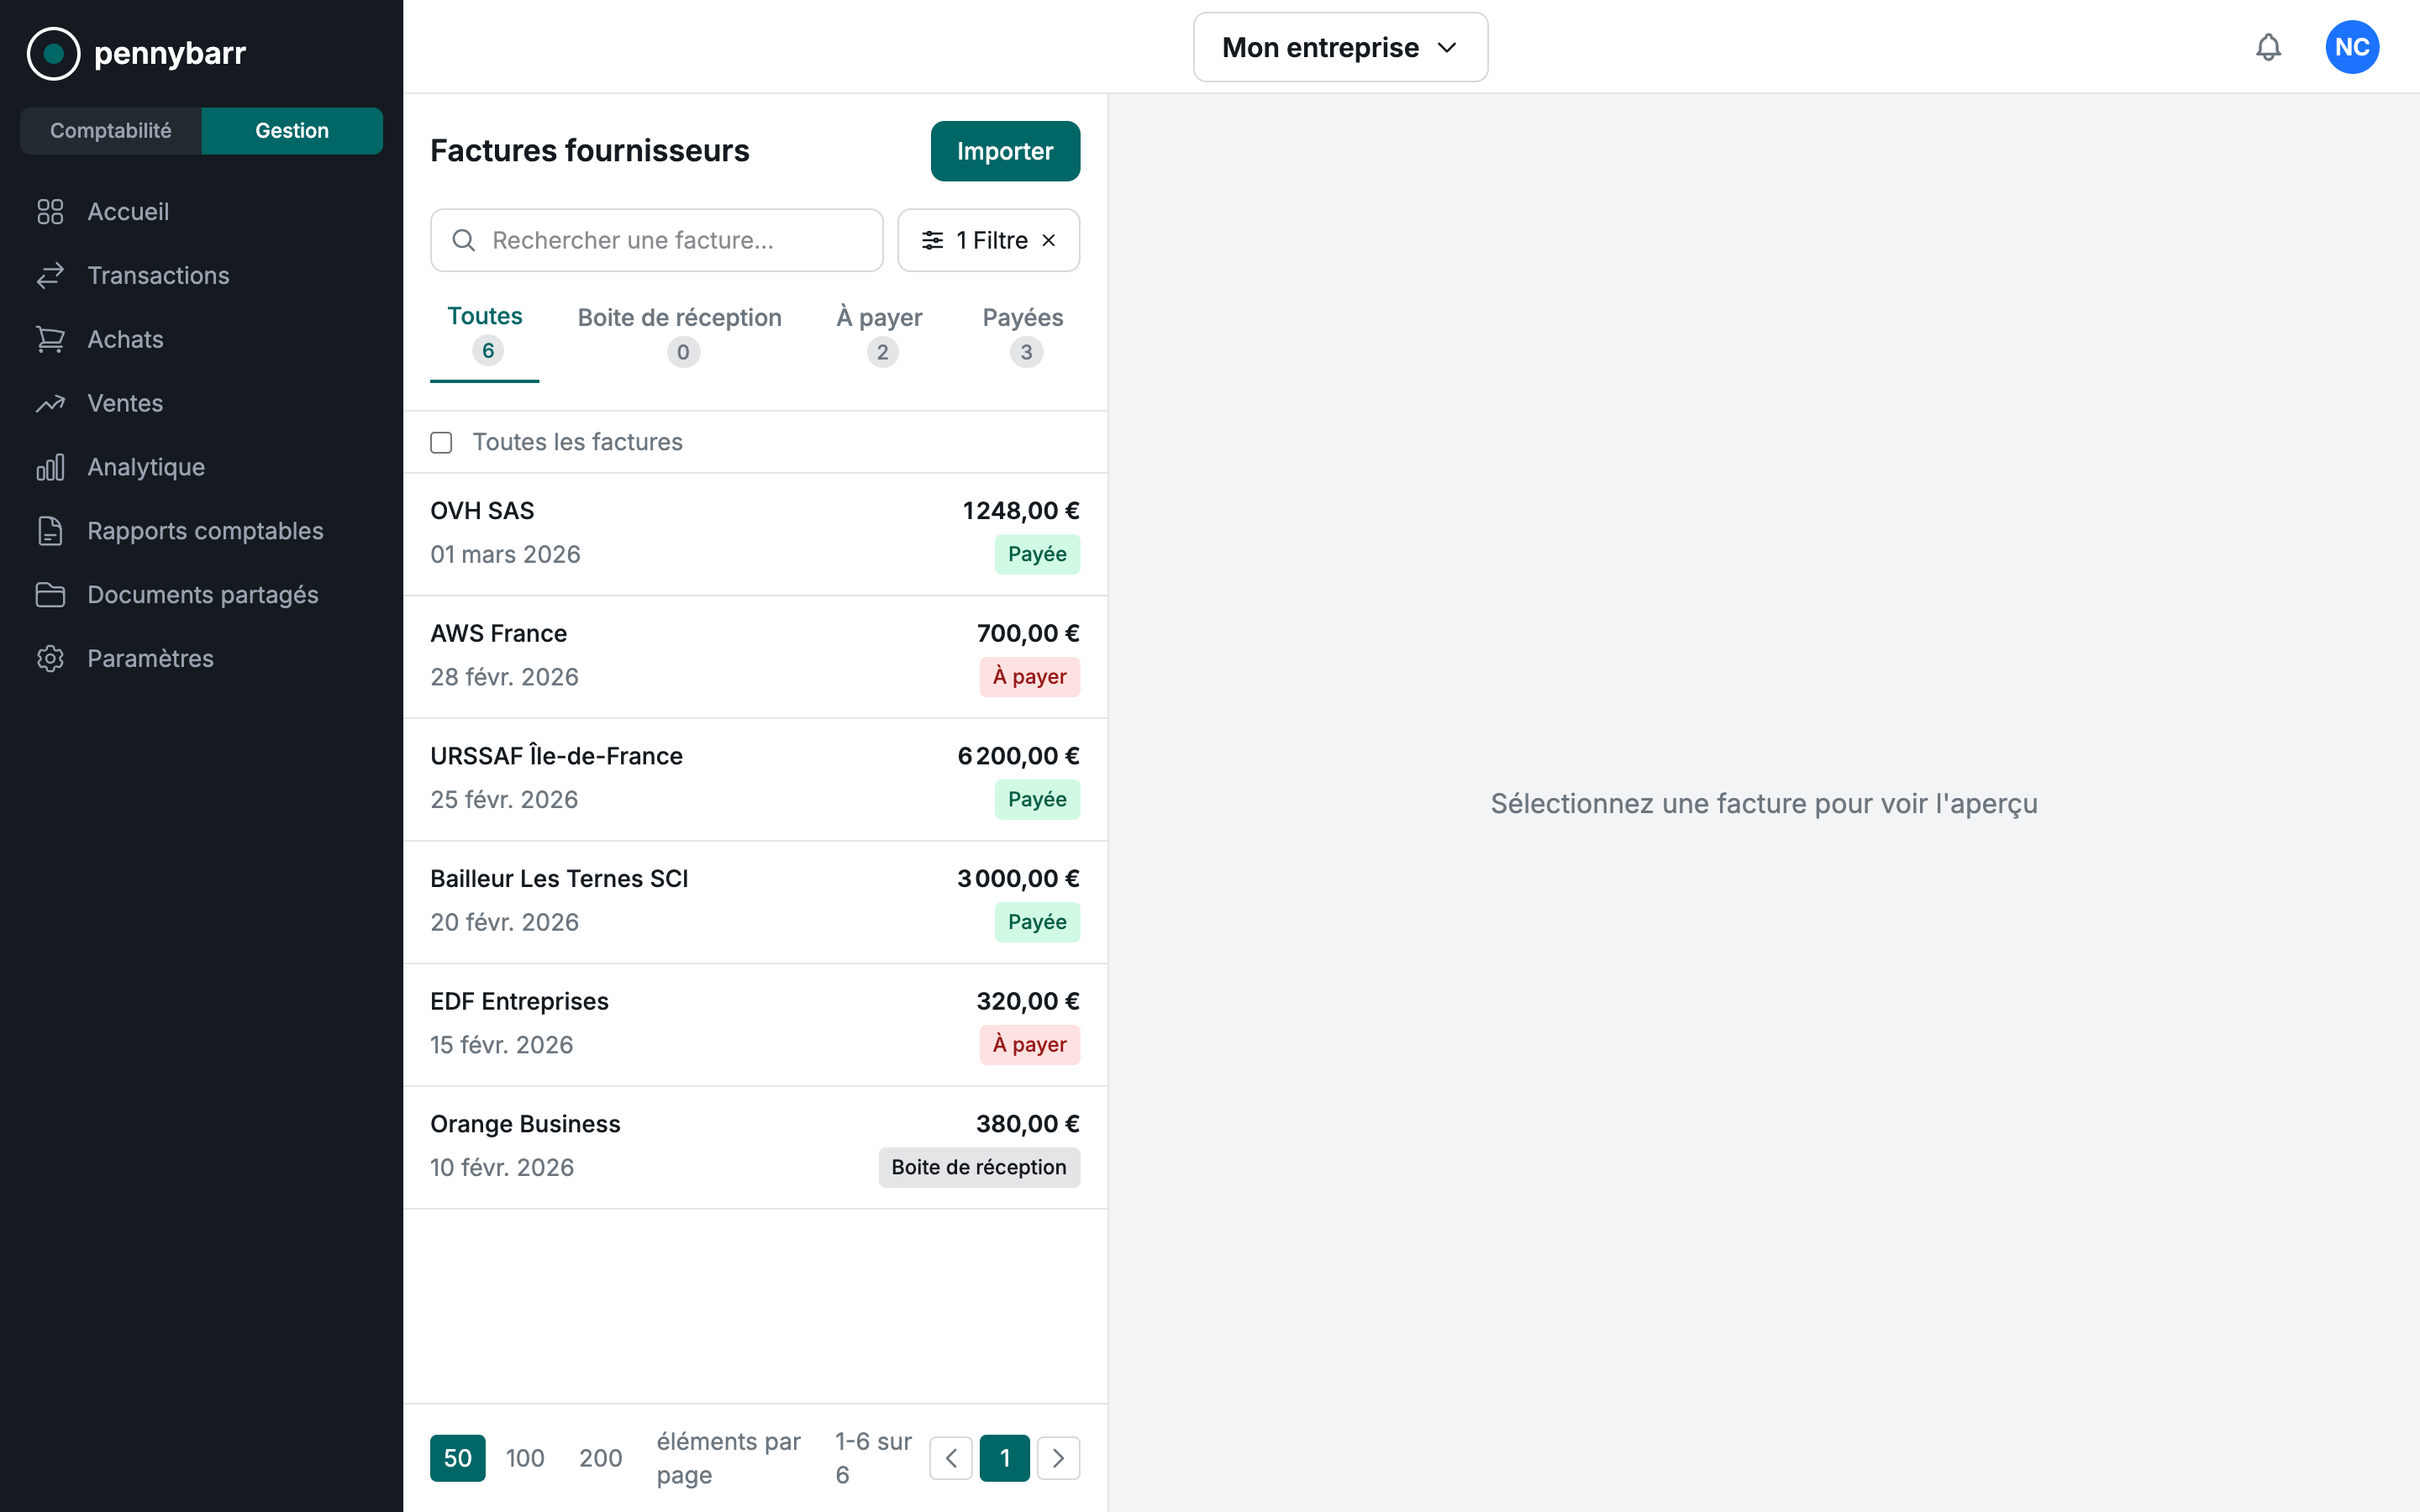Open Documents partagés folder icon
This screenshot has width=2420, height=1512.
(x=50, y=595)
